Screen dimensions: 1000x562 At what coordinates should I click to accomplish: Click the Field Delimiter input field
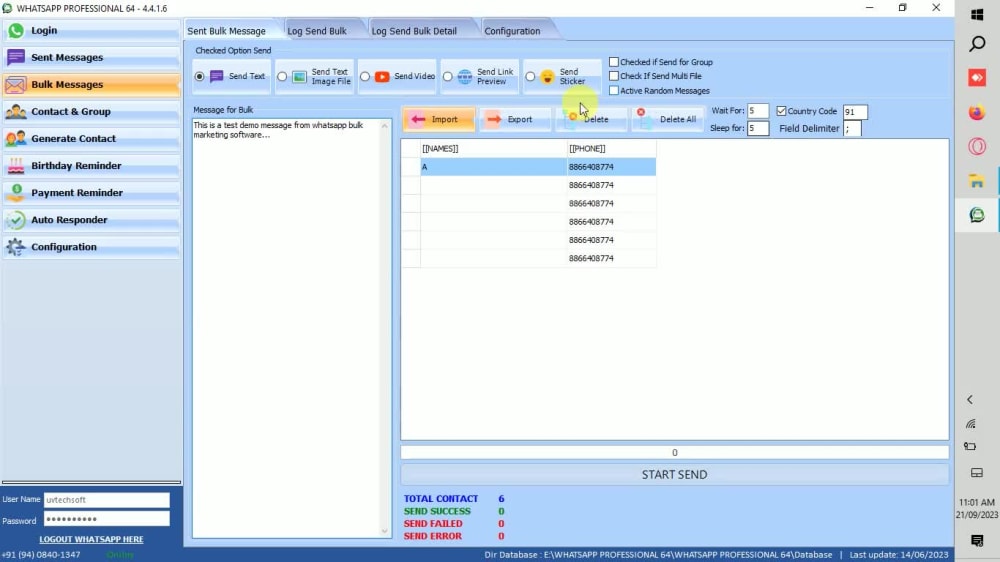(x=852, y=129)
